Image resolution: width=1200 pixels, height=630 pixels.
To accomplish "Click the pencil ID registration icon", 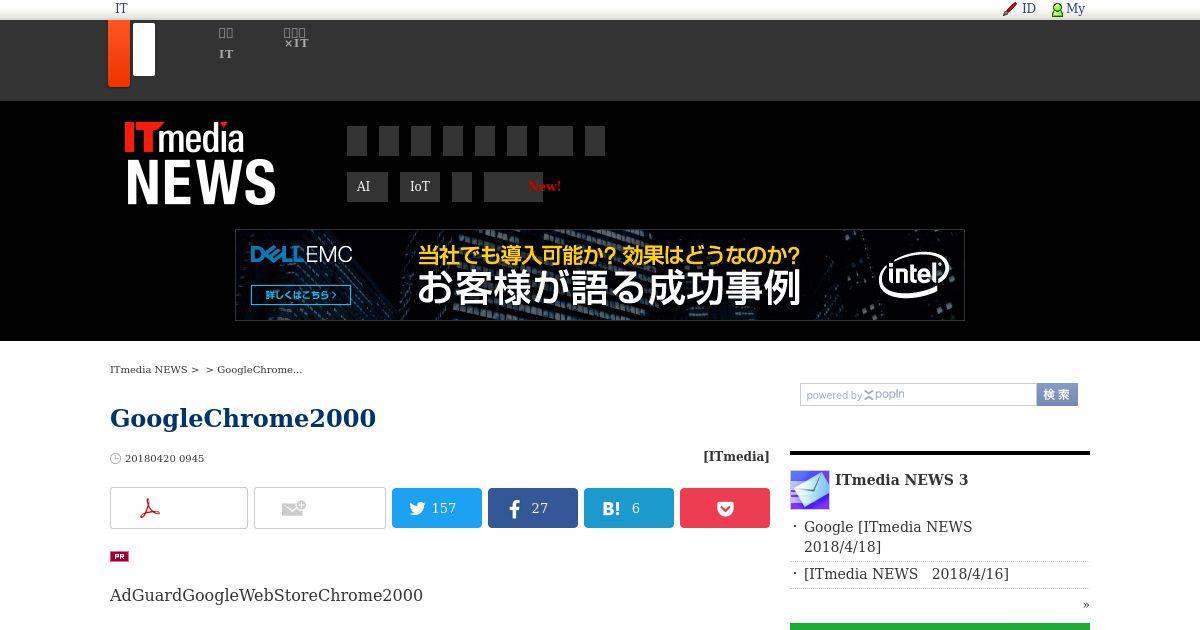I will [1010, 9].
